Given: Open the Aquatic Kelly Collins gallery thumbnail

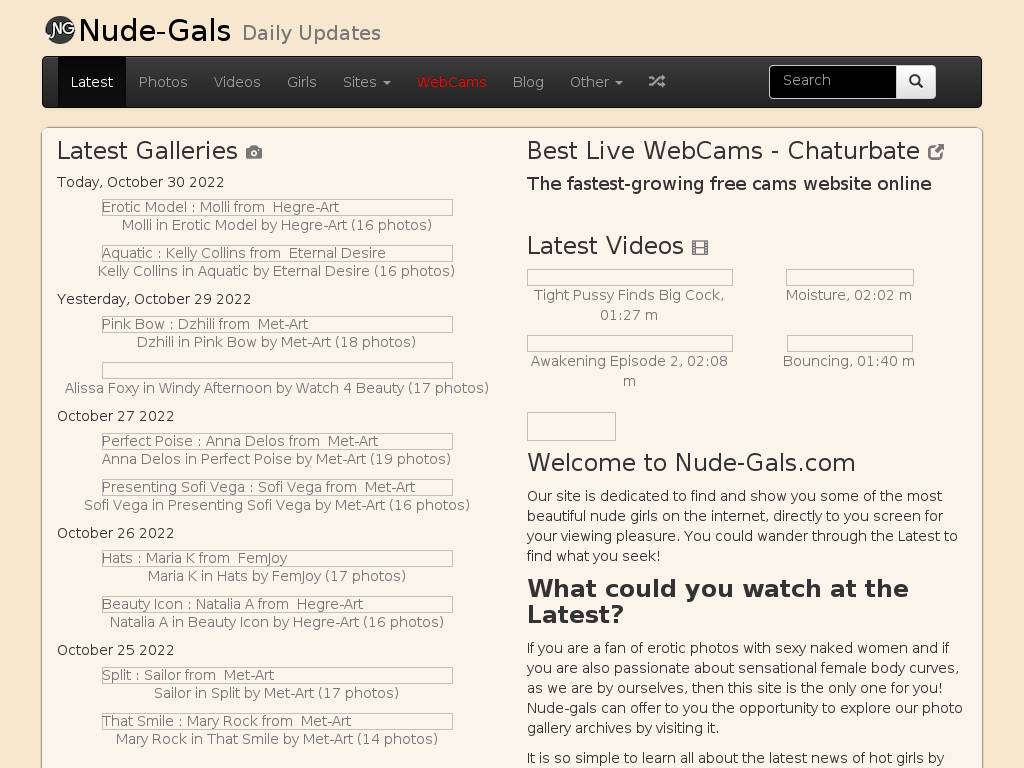Looking at the screenshot, I should coord(277,253).
